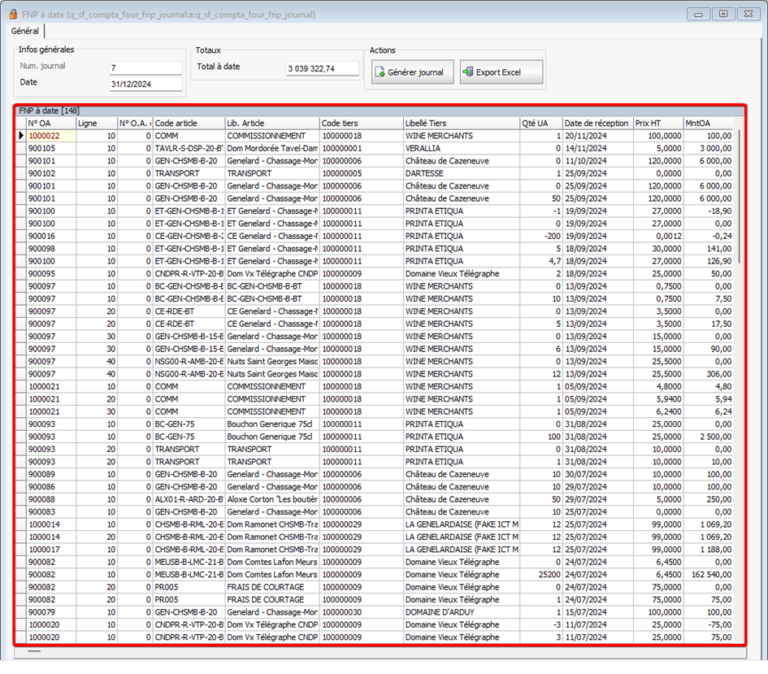Click the Num. journal input field
The height and width of the screenshot is (674, 768).
145,68
